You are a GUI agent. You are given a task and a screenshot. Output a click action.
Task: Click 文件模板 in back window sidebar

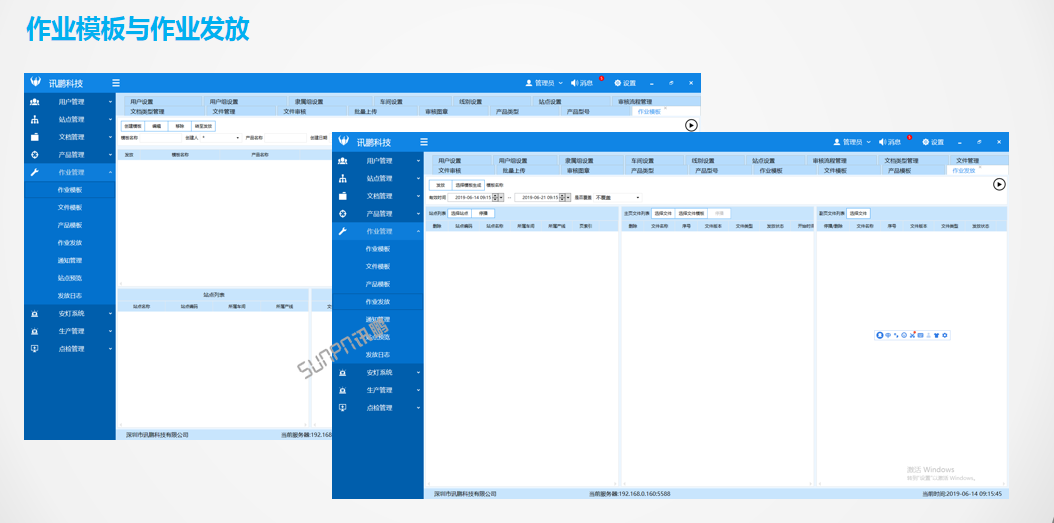pos(70,207)
